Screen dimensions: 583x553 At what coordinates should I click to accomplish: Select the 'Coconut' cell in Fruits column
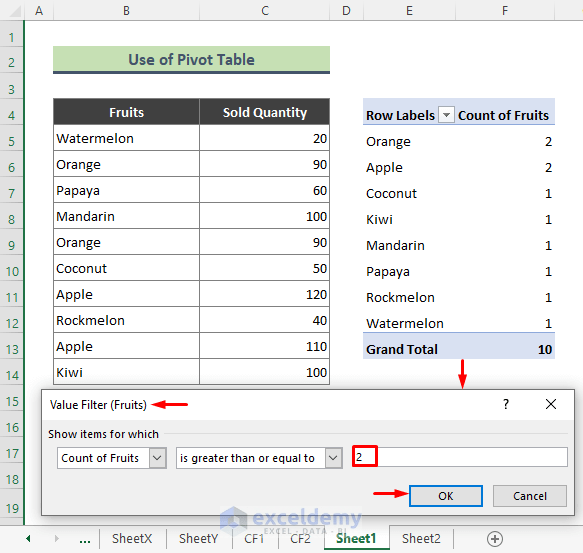pyautogui.click(x=126, y=268)
